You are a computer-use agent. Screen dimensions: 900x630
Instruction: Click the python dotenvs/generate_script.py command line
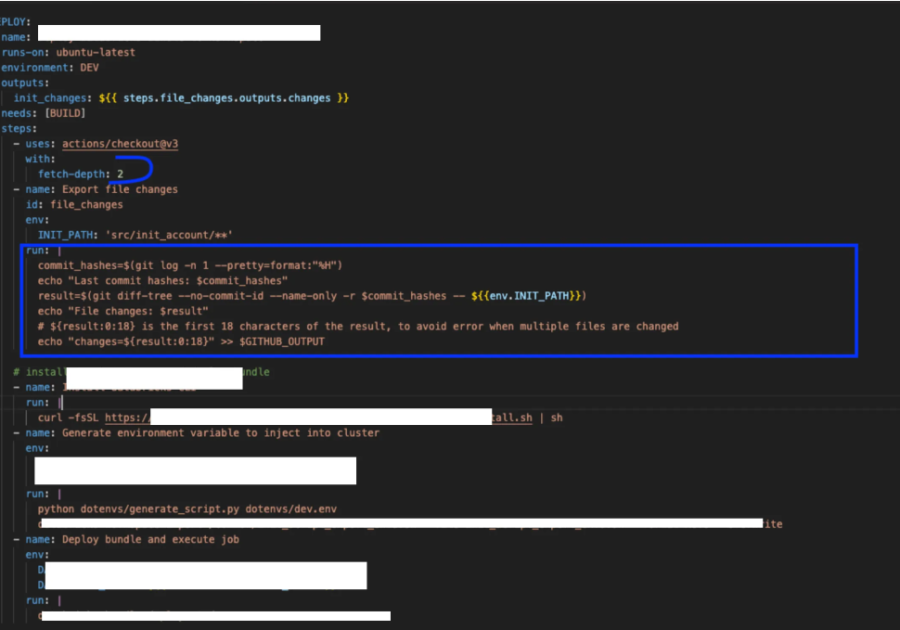click(187, 508)
